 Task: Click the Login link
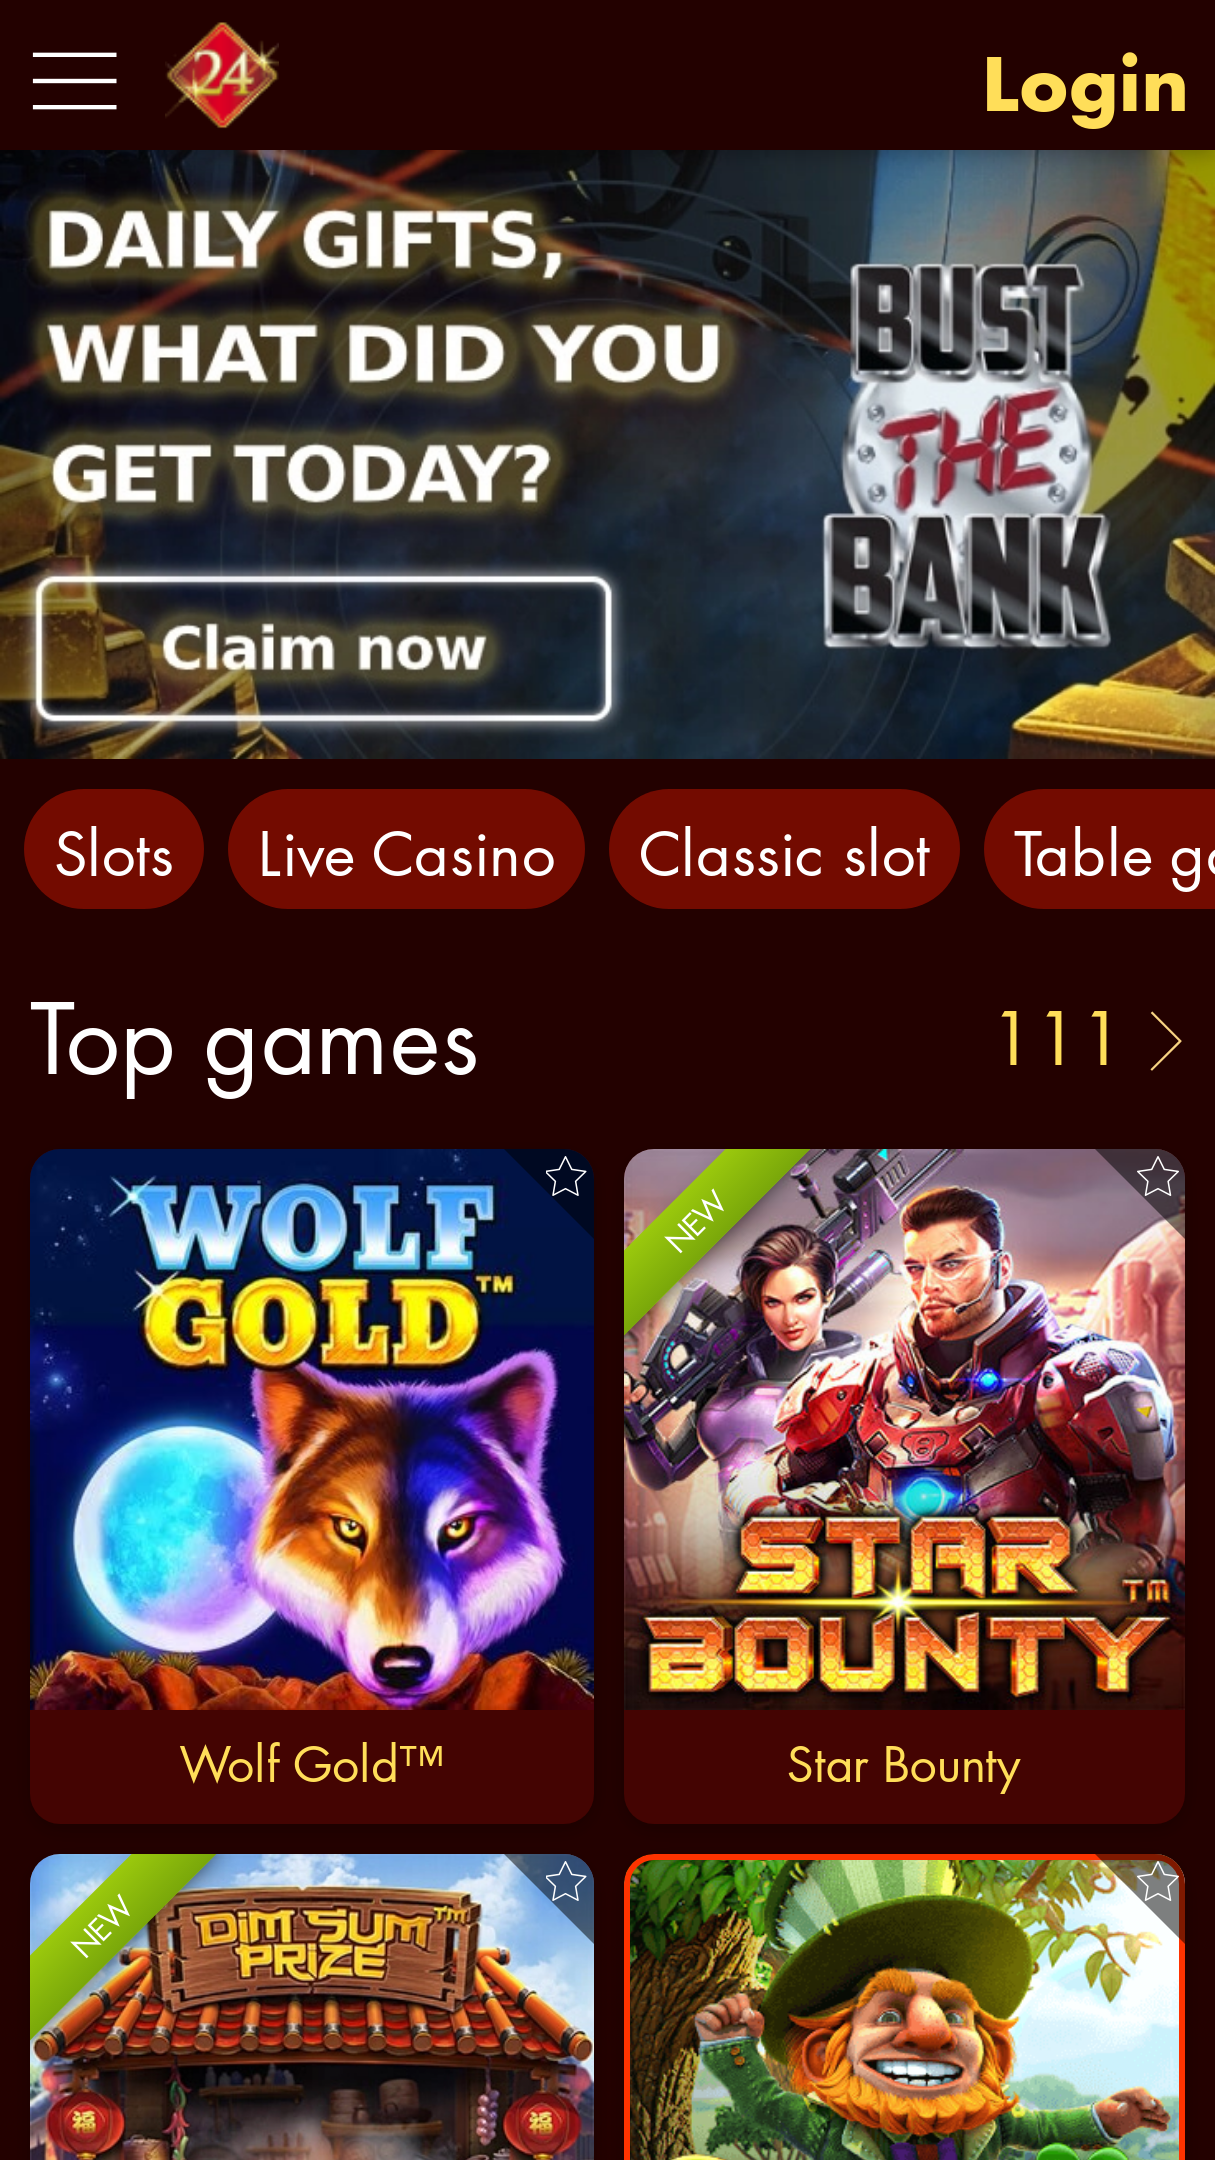pos(1086,86)
